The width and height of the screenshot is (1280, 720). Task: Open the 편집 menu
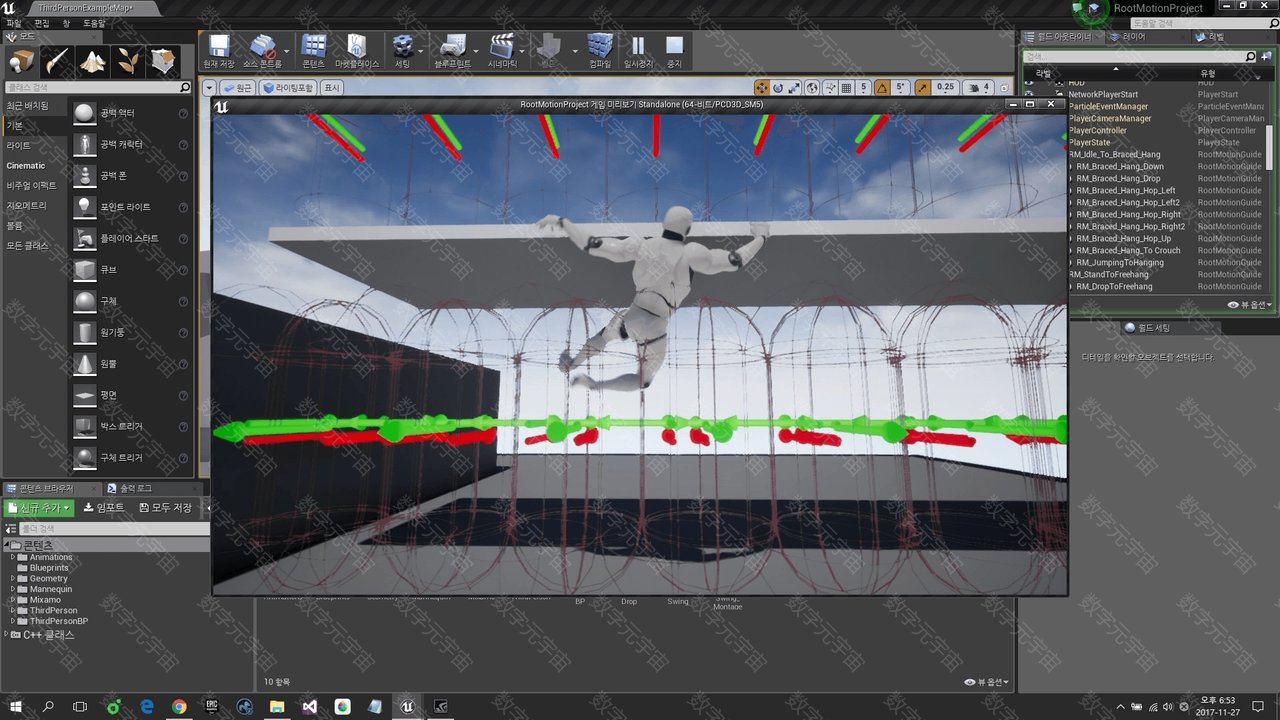[x=41, y=23]
